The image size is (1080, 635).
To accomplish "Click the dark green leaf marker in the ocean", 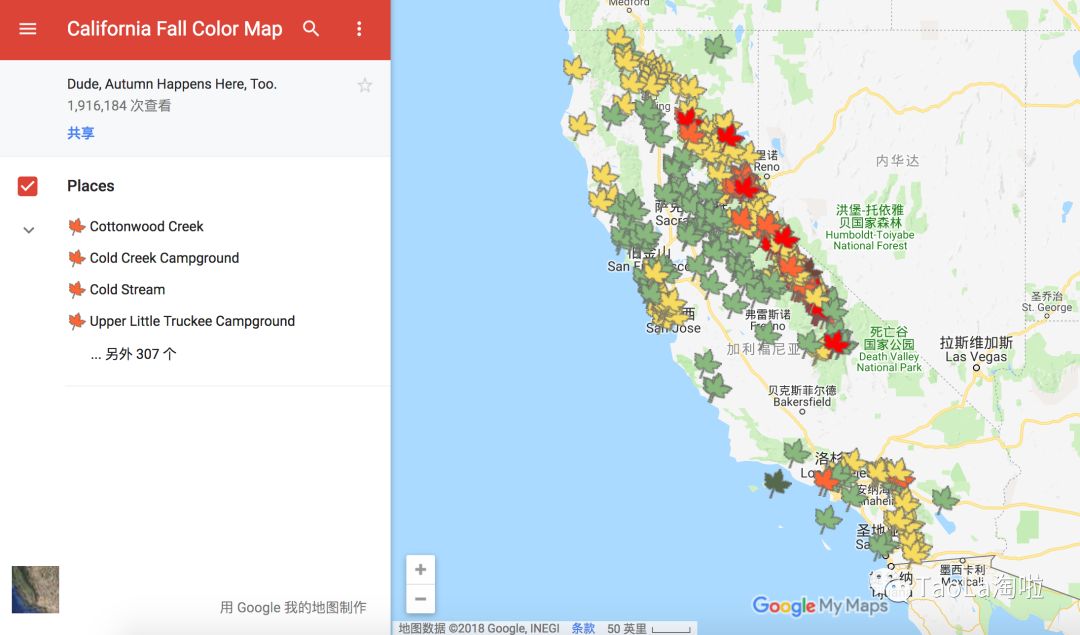I will tap(777, 483).
